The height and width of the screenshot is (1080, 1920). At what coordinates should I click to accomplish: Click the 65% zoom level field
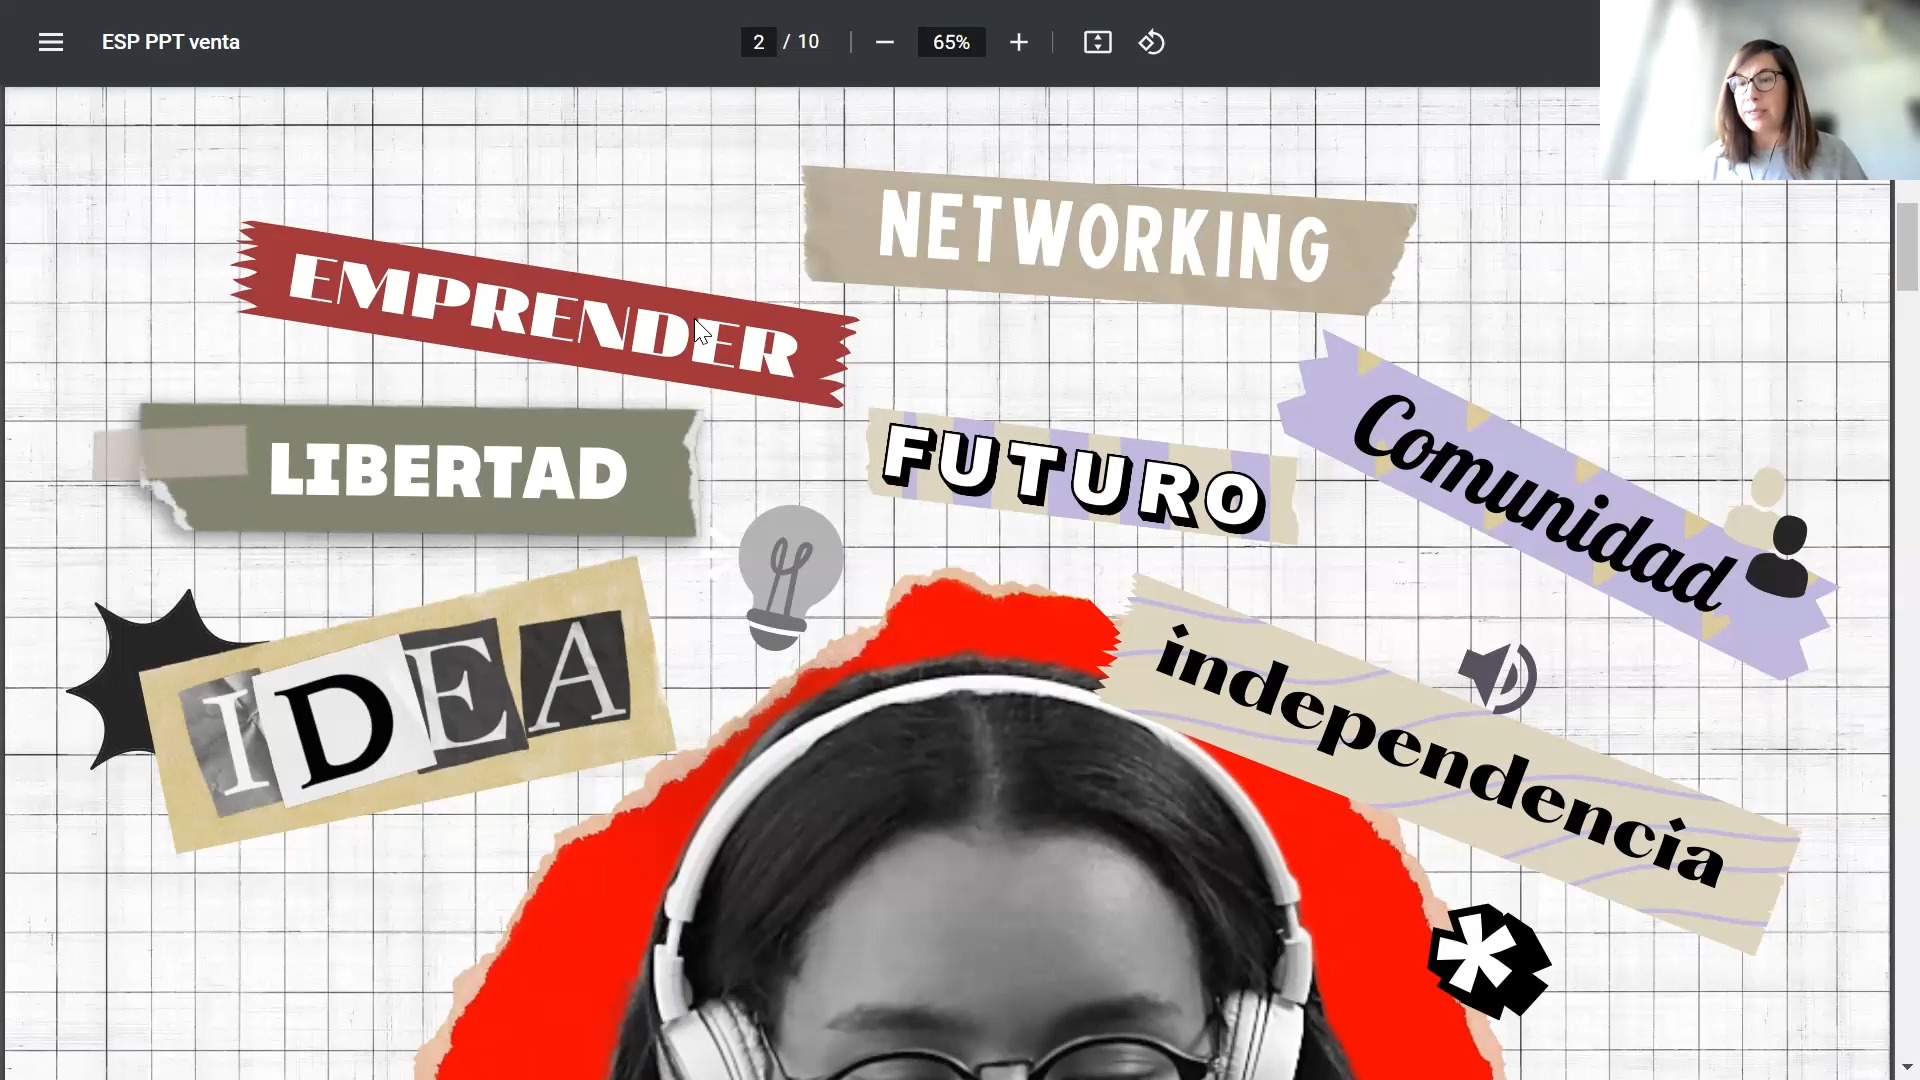pyautogui.click(x=951, y=42)
